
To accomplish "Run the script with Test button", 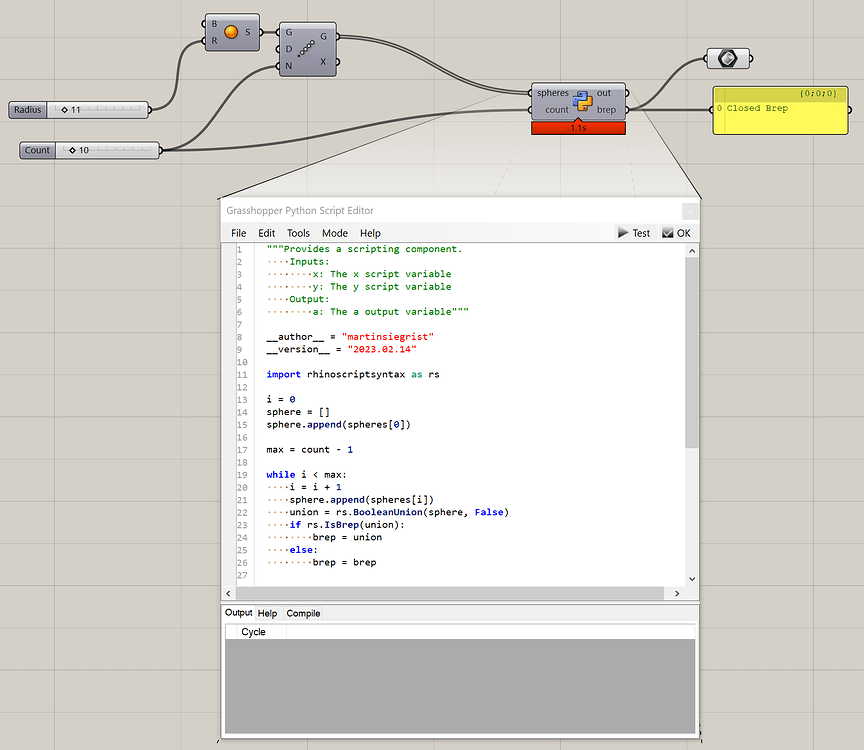I will click(x=634, y=233).
